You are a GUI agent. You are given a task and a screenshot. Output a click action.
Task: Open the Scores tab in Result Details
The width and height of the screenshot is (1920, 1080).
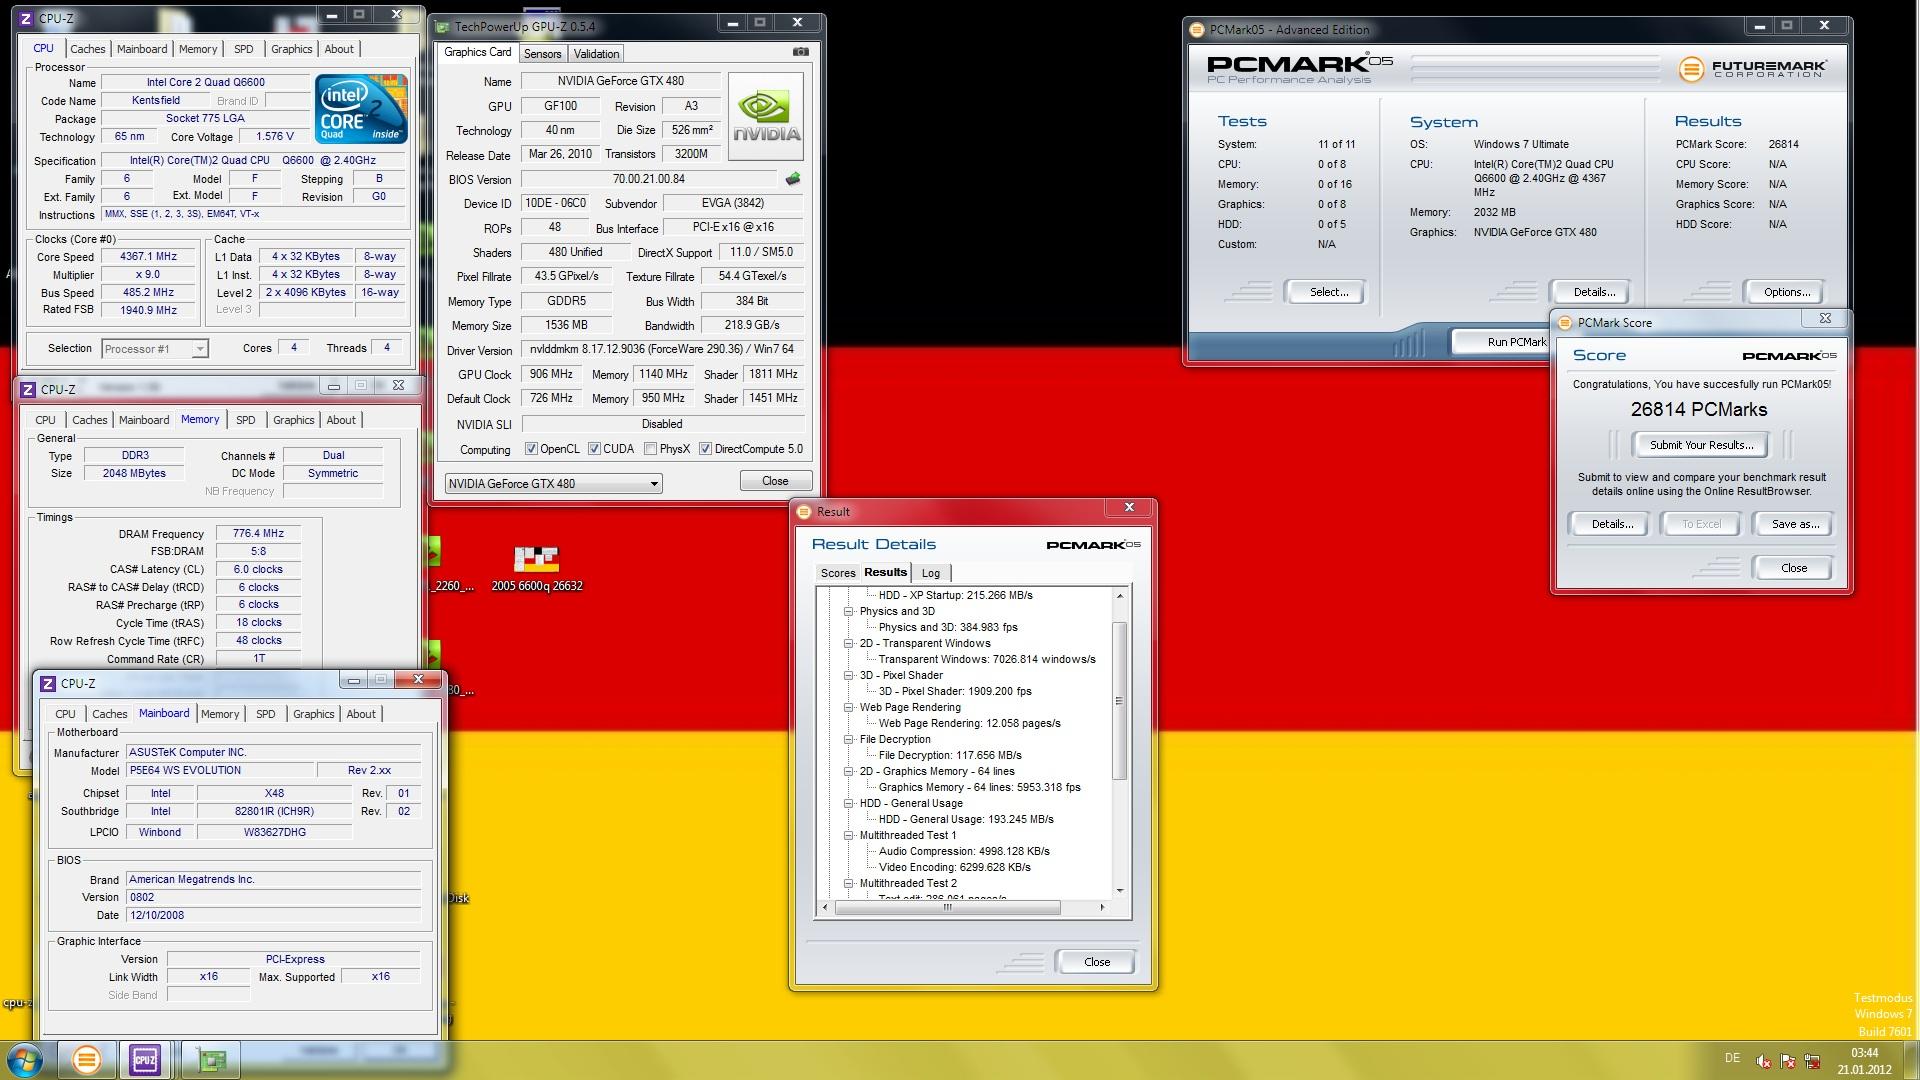(x=838, y=573)
